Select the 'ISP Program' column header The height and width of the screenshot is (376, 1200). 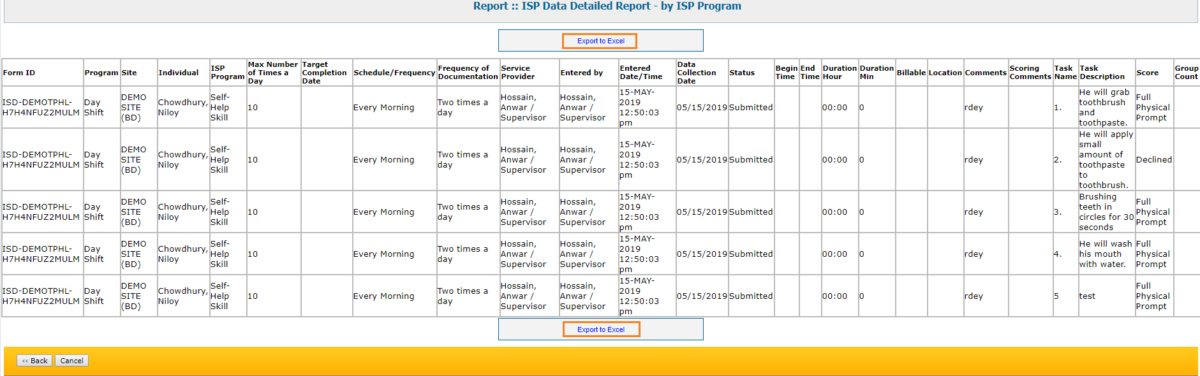click(x=227, y=73)
